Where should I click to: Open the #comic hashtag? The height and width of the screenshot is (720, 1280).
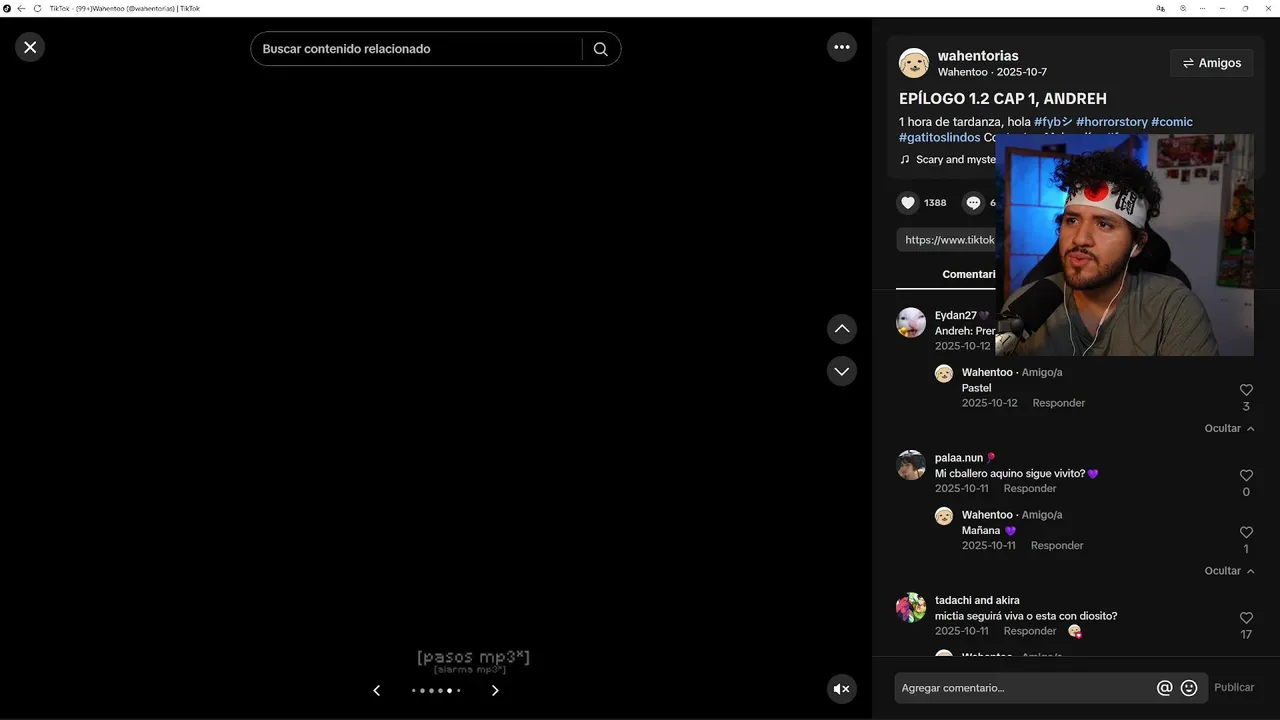click(x=1172, y=122)
